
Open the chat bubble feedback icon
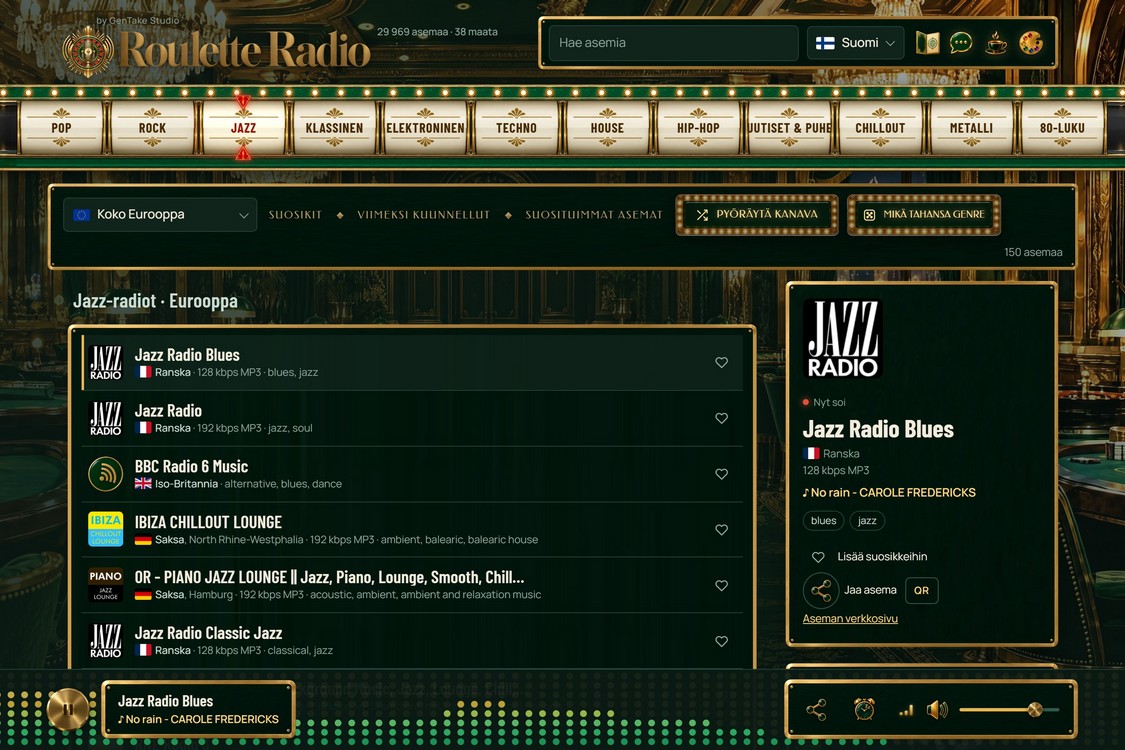click(x=961, y=43)
